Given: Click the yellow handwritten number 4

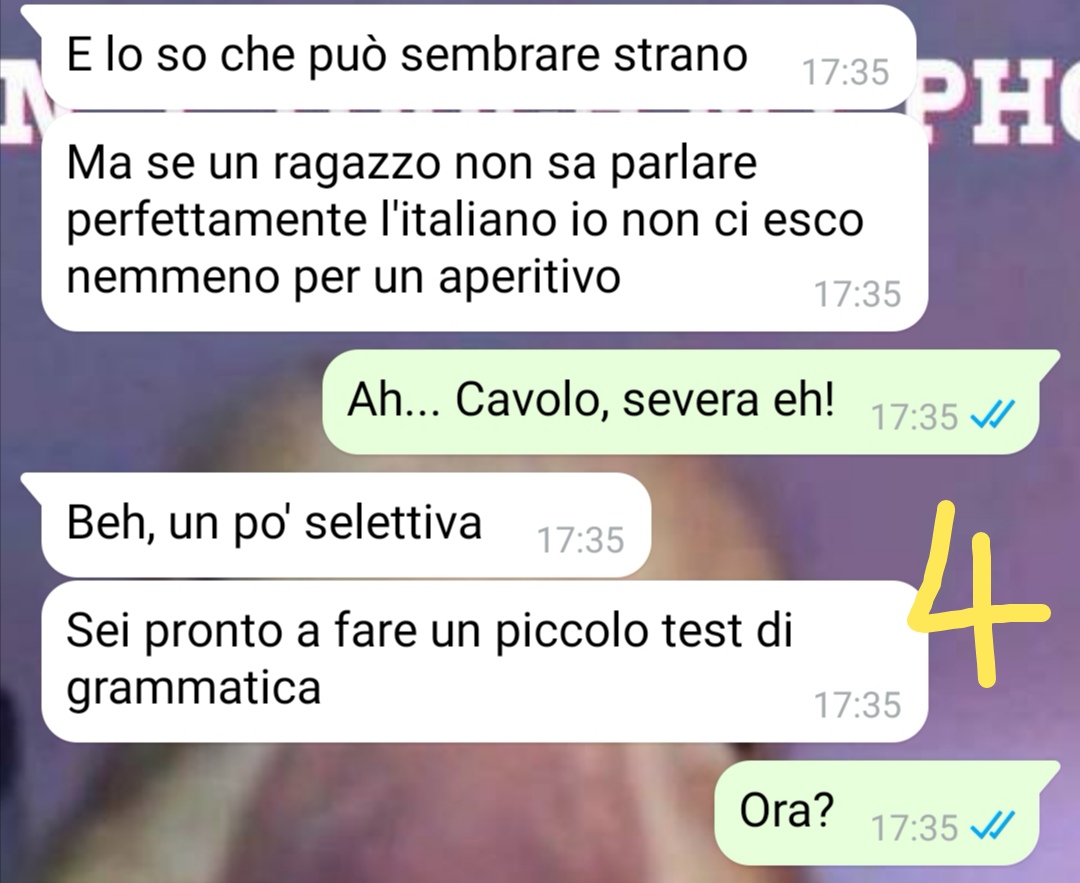Looking at the screenshot, I should (x=981, y=594).
